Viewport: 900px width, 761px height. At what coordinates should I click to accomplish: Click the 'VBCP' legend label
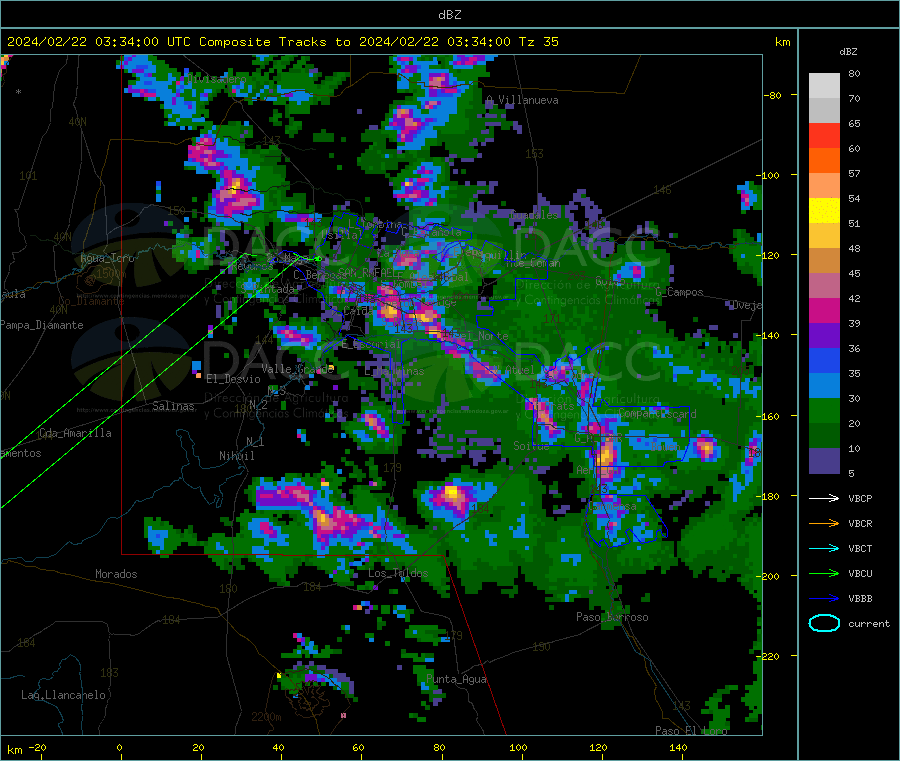(860, 498)
